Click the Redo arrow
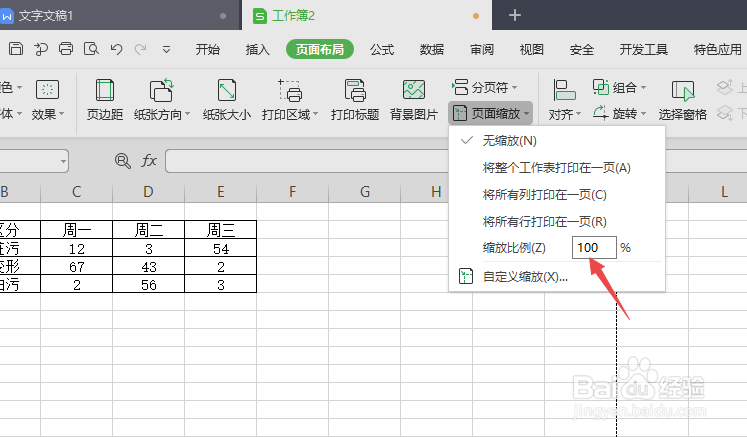The image size is (747, 437). coord(141,49)
